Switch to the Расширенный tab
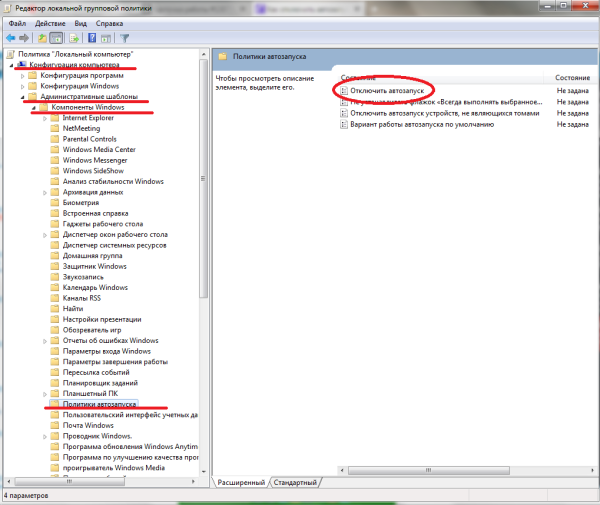The height and width of the screenshot is (505, 600). click(x=241, y=482)
